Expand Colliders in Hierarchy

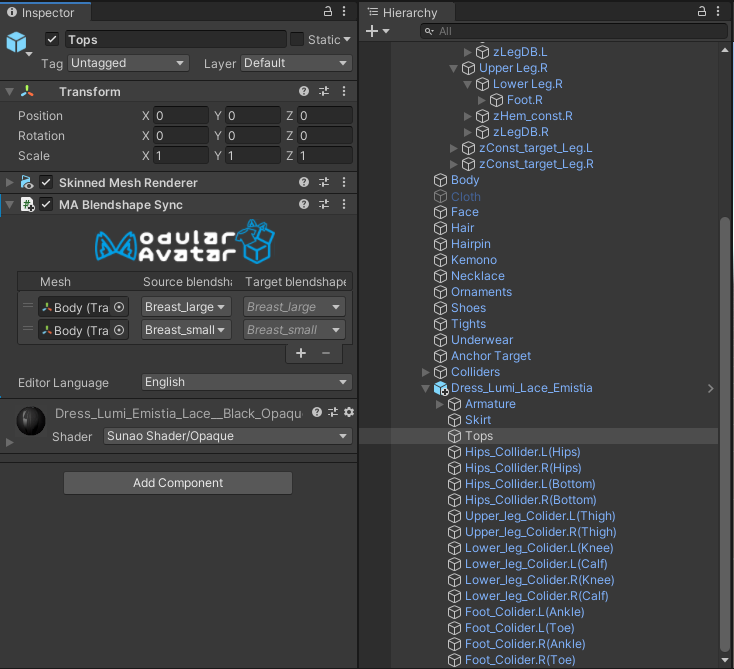pos(426,372)
